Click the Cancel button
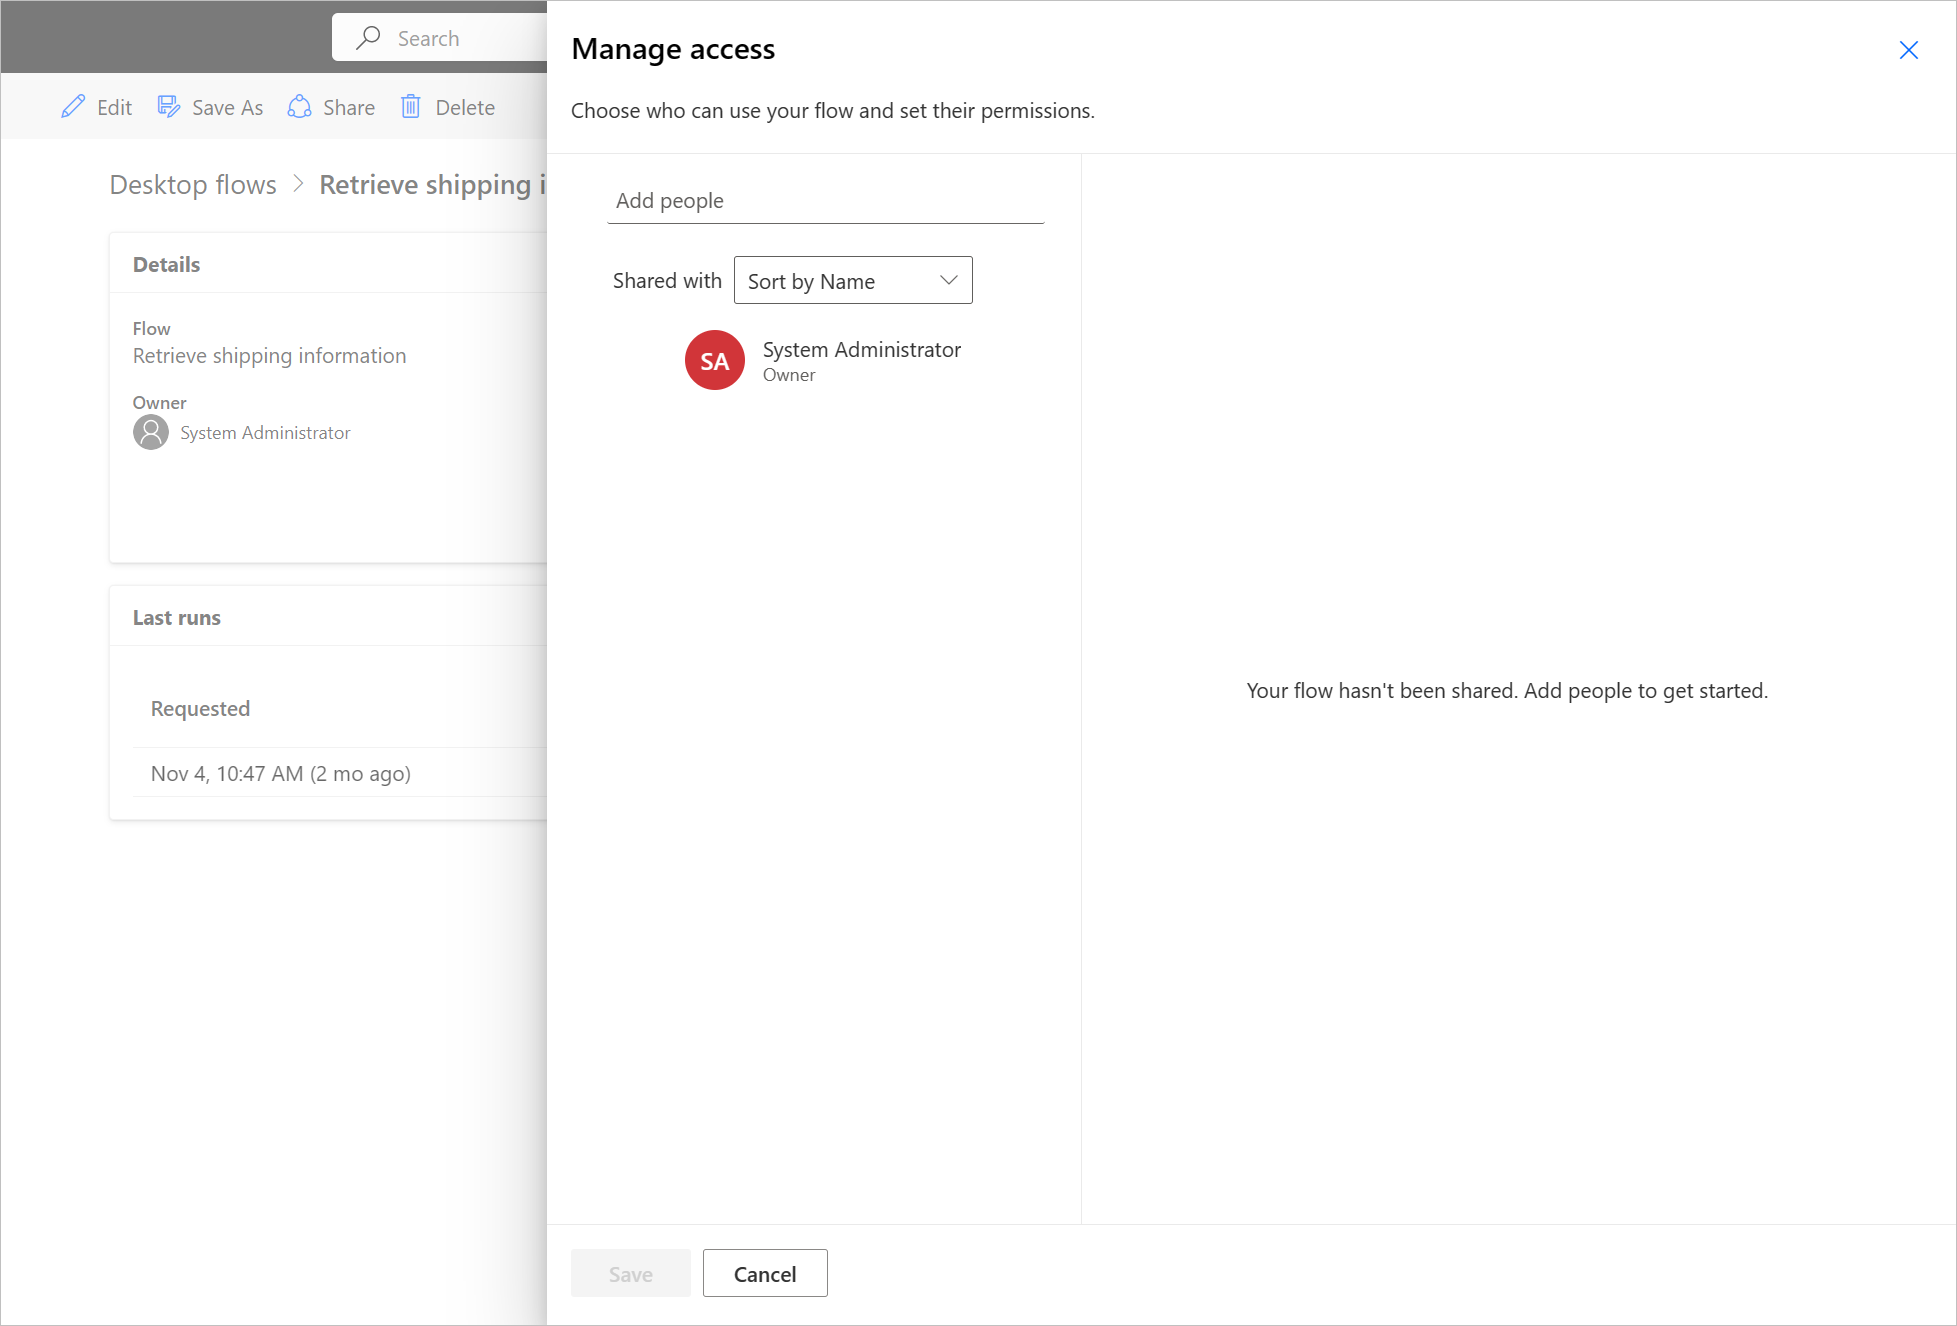Screen dimensions: 1957x1326 (x=765, y=1274)
